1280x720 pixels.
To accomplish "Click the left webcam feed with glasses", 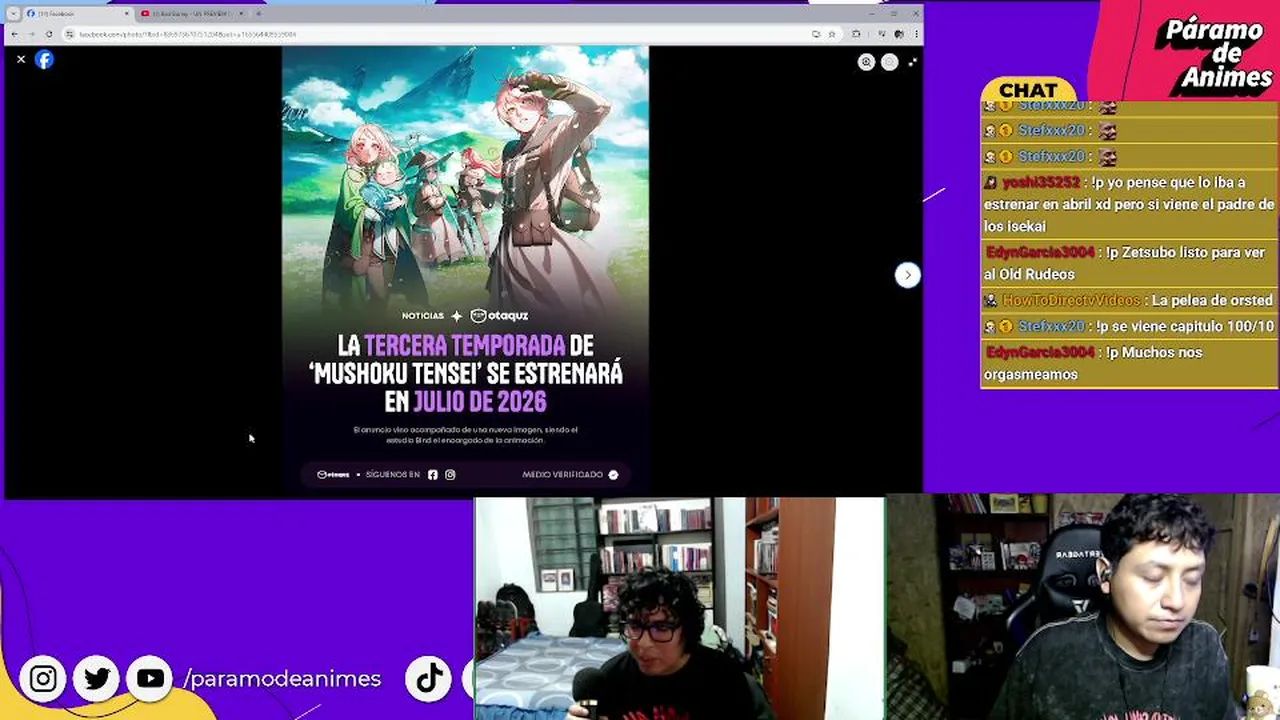I will click(679, 608).
